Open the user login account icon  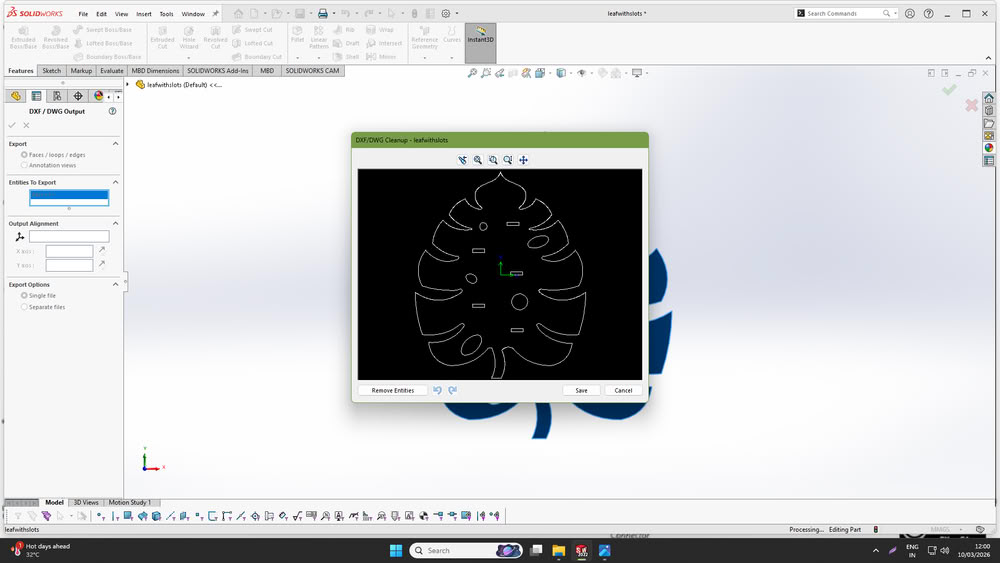pyautogui.click(x=910, y=13)
